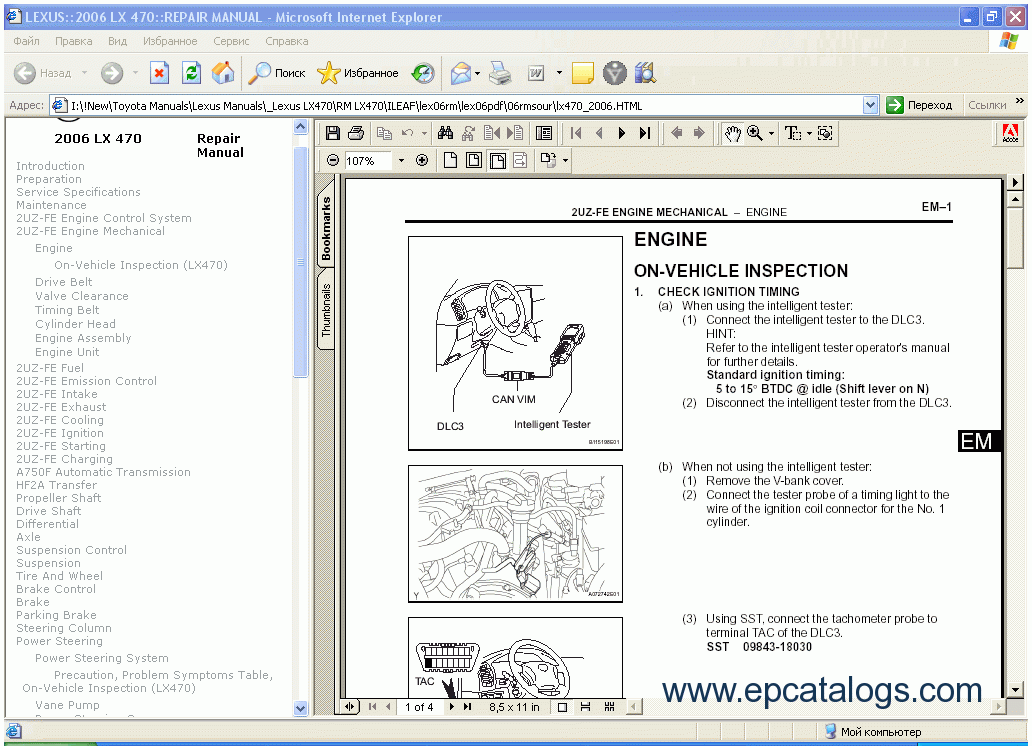Open the Сервис menu

coord(231,41)
